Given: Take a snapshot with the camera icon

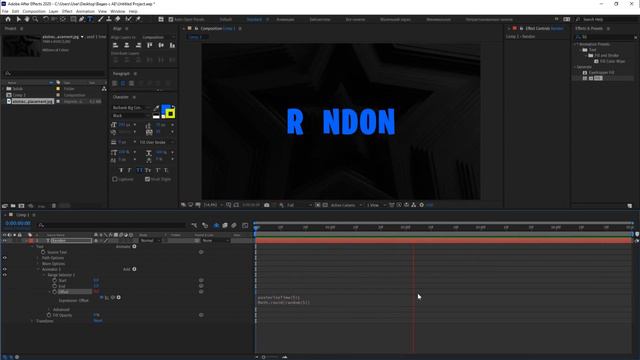Looking at the screenshot, I should 267,205.
